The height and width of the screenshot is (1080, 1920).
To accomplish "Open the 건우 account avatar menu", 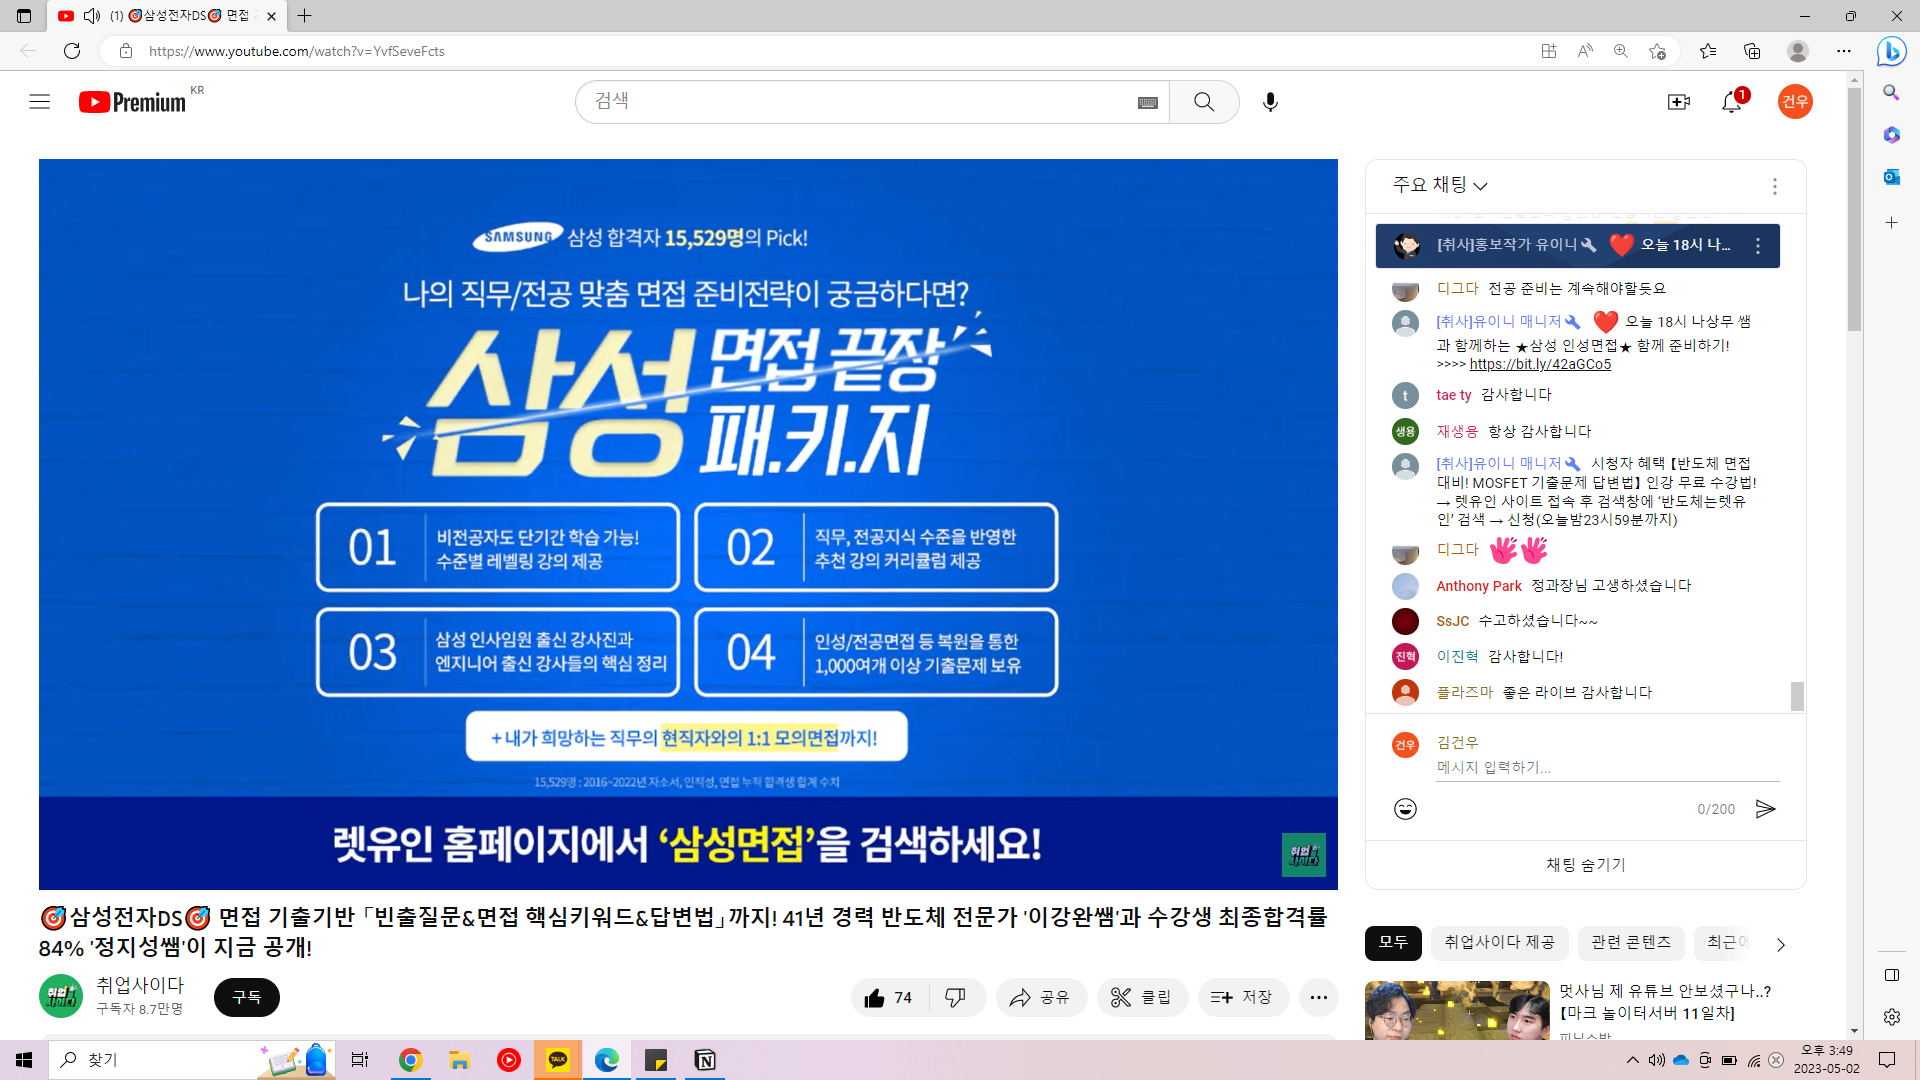I will tap(1795, 101).
